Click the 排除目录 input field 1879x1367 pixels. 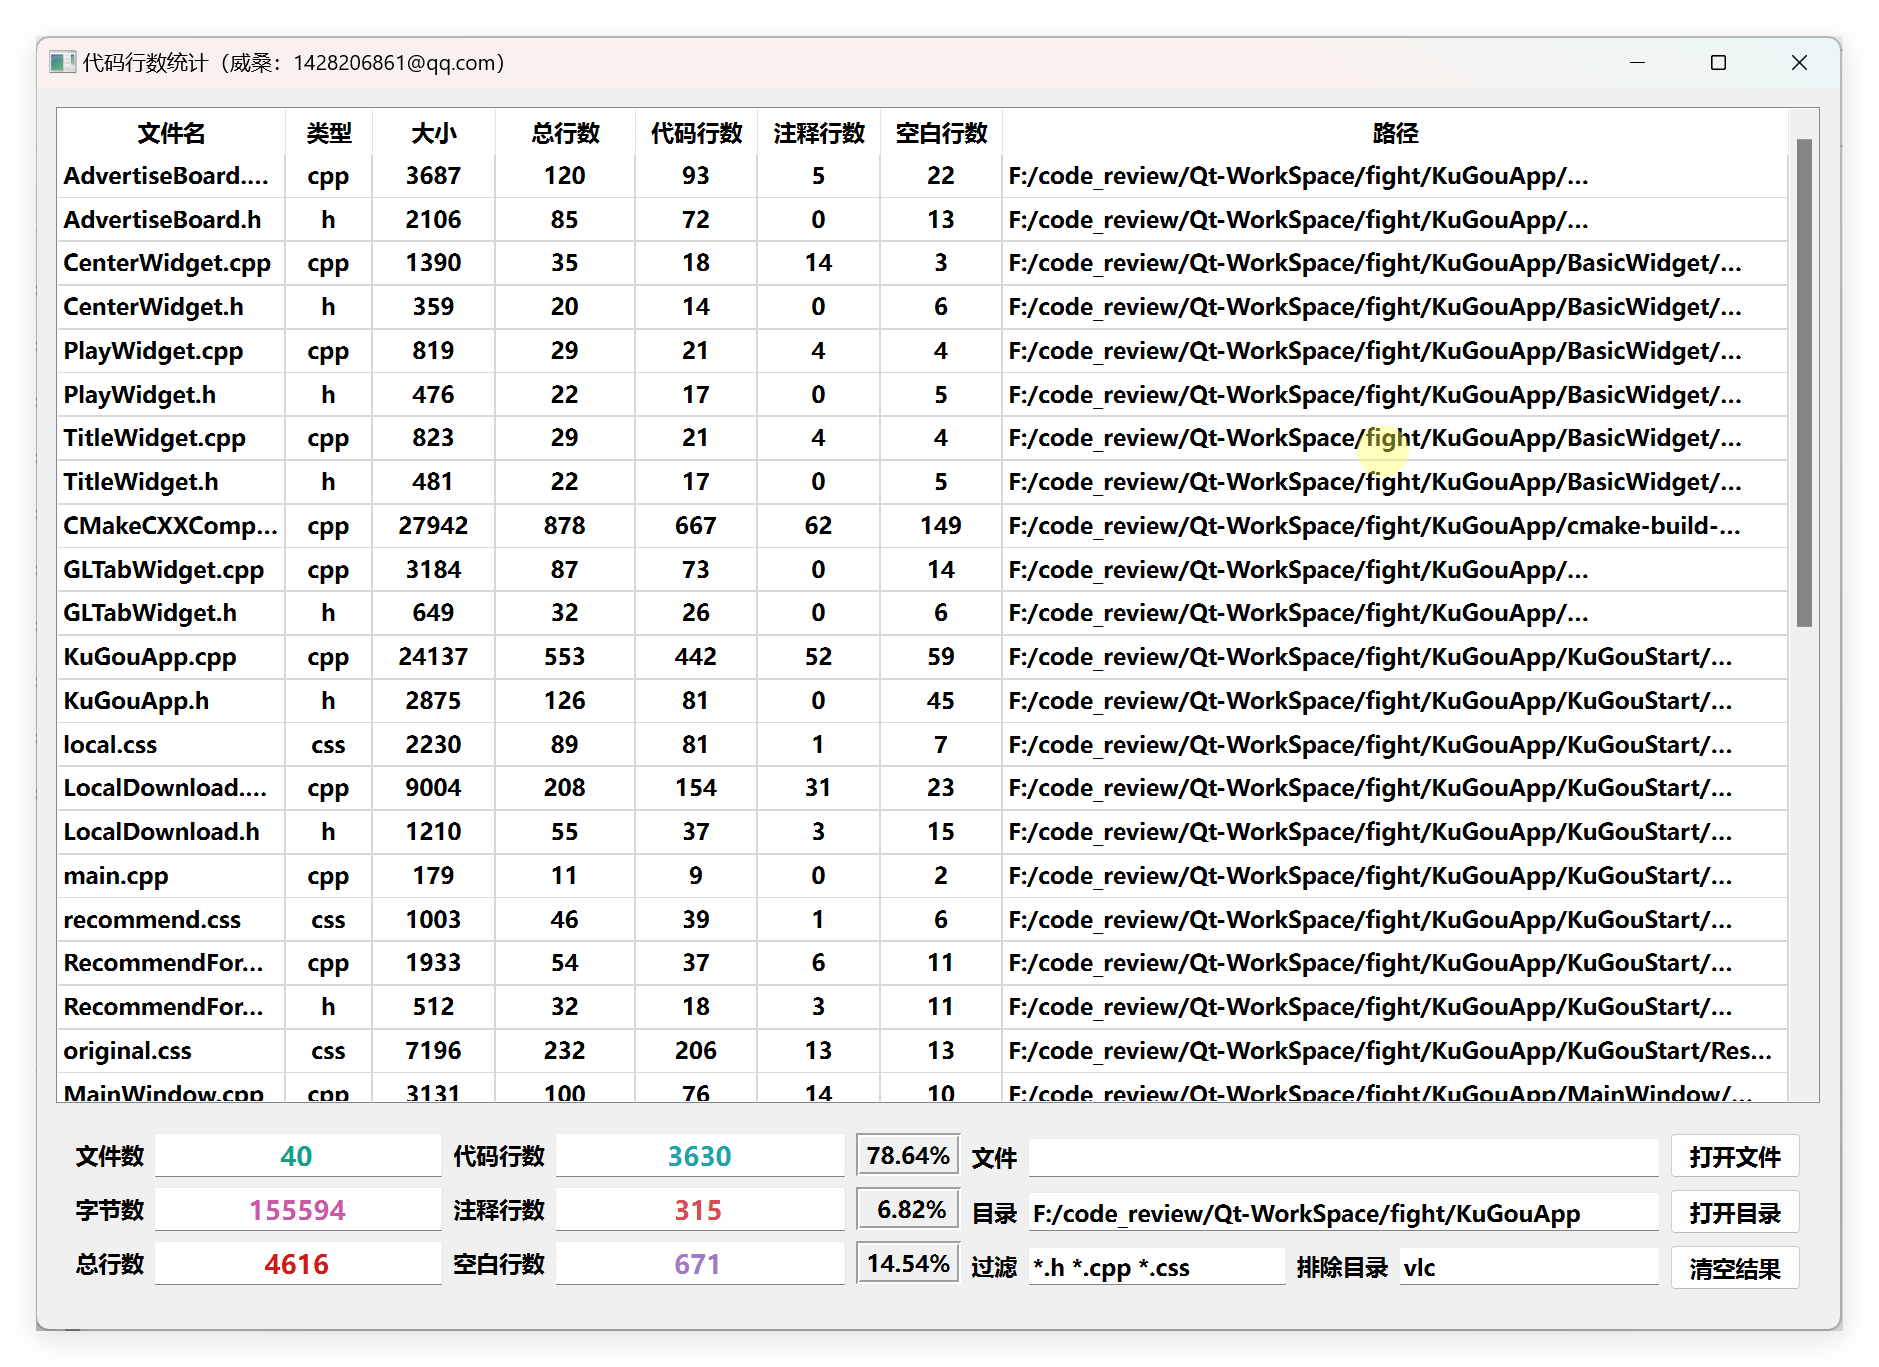point(1528,1267)
